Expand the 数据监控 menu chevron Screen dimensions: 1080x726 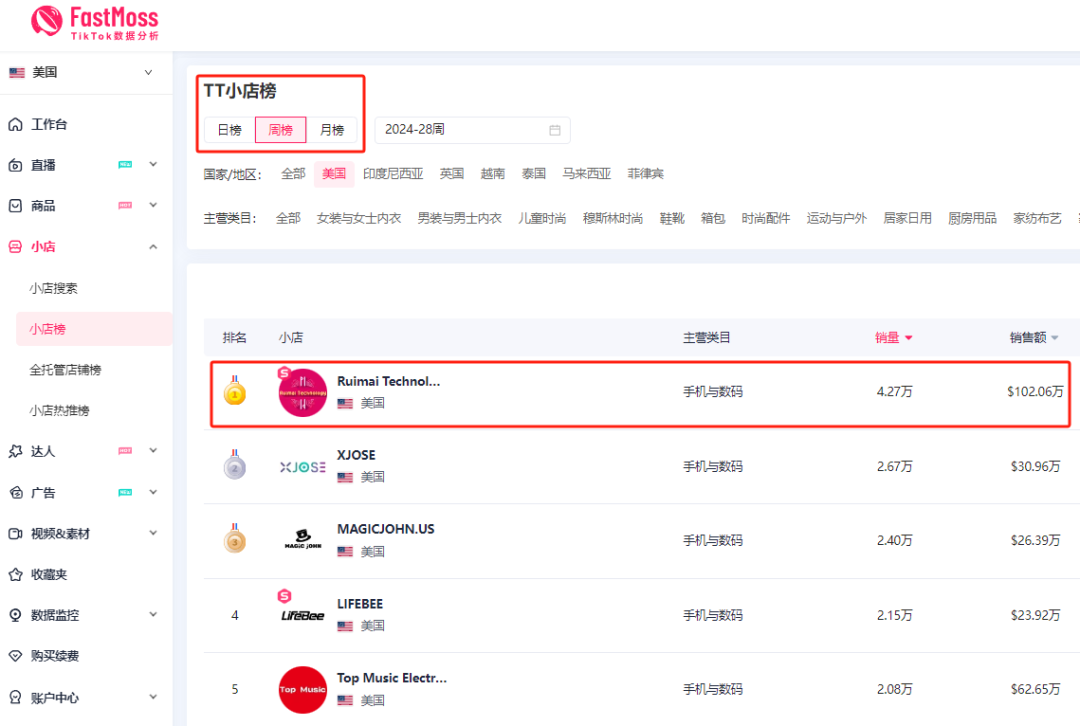[x=153, y=614]
